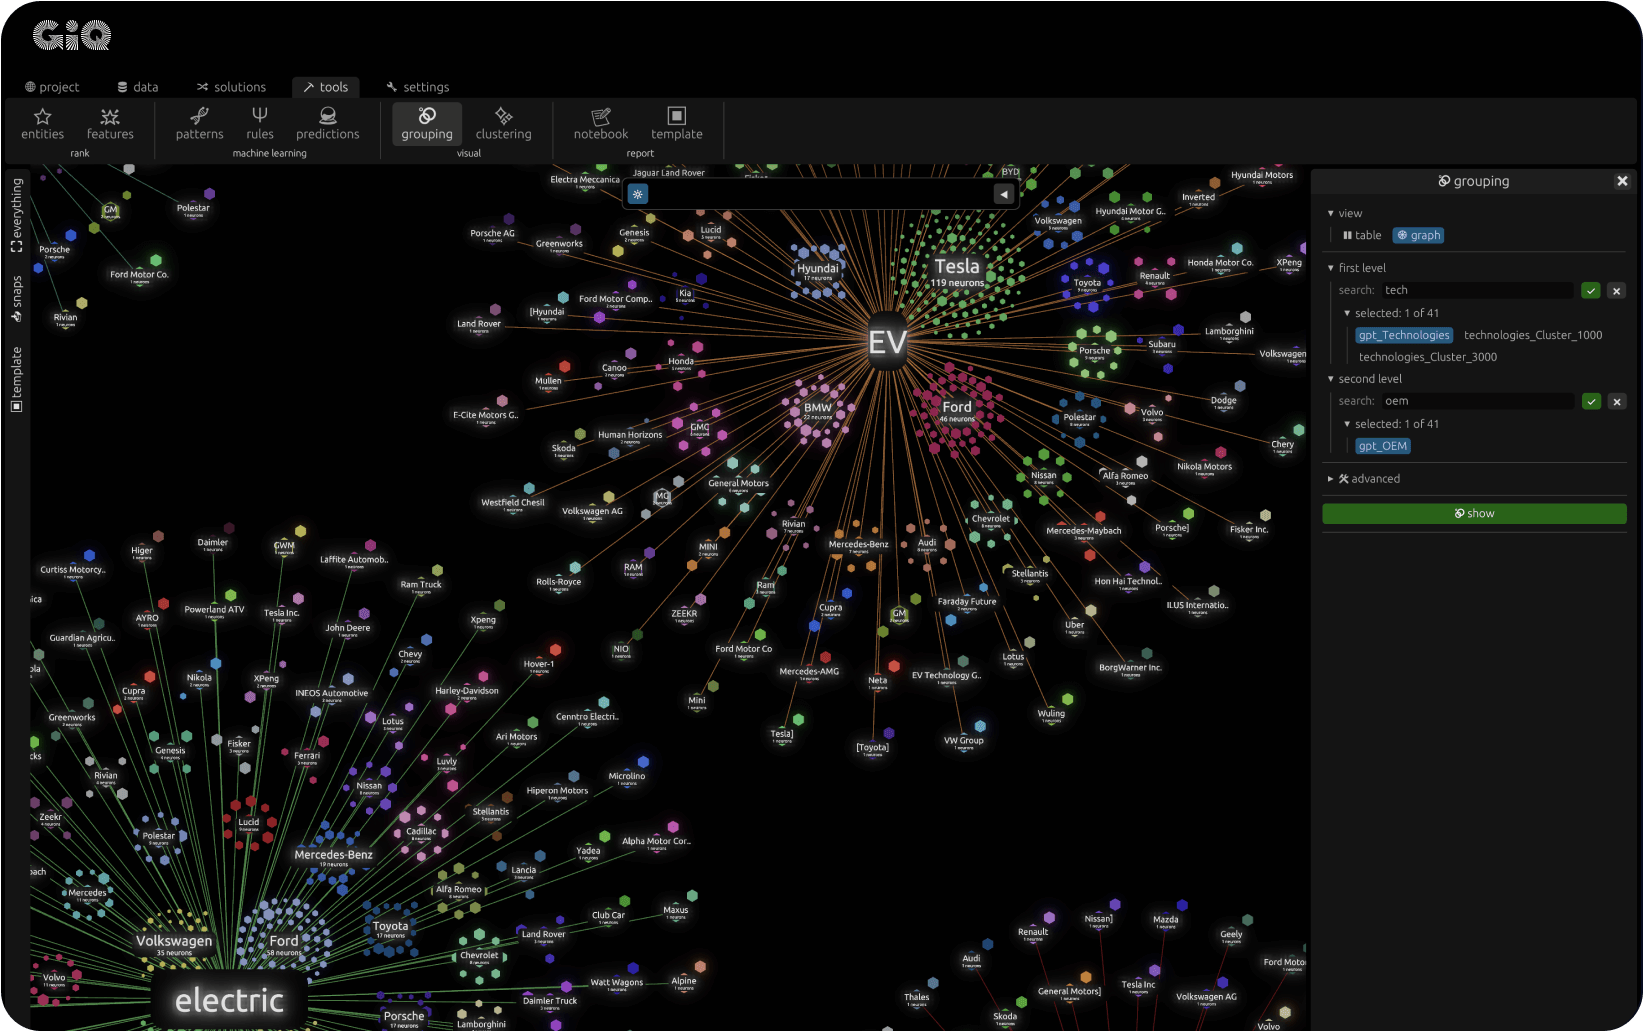Screen dimensions: 1644x1032
Task: Select the BMW node near EV
Action: click(x=818, y=409)
